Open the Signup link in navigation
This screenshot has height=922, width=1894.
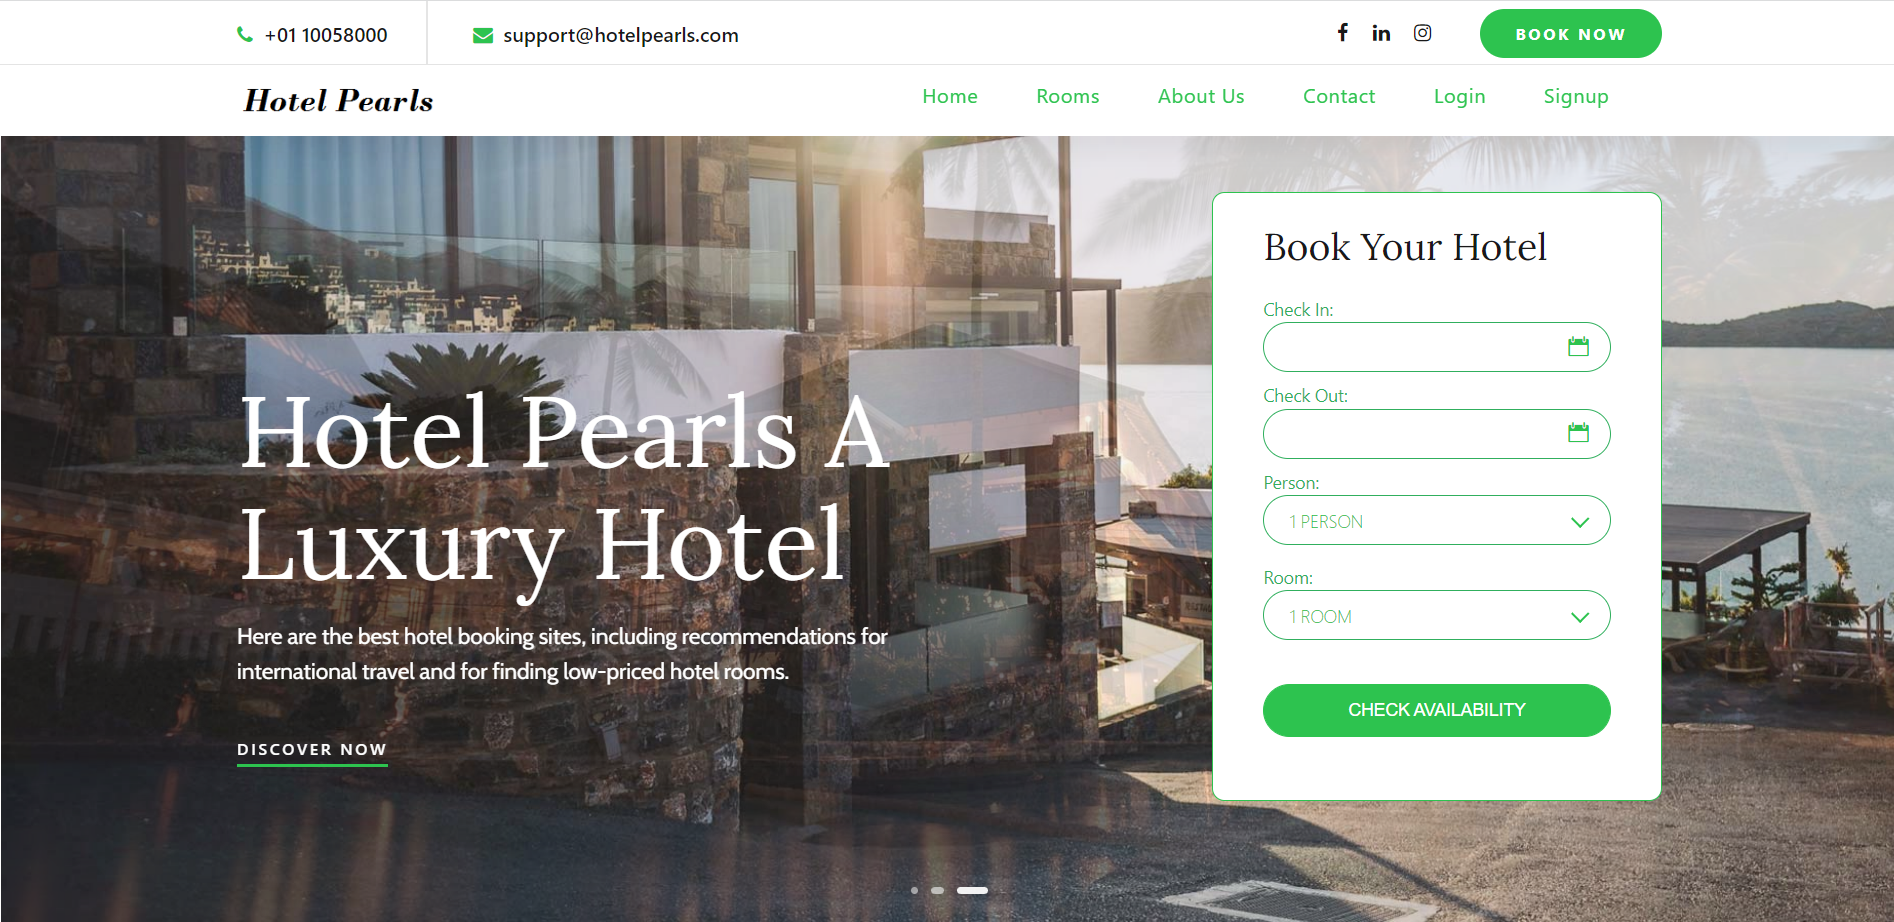[1576, 97]
